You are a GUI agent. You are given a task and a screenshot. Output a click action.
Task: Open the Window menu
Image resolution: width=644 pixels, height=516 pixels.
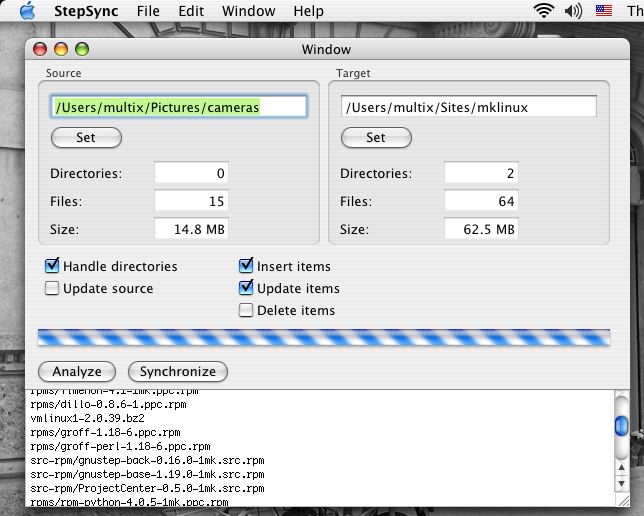pyautogui.click(x=248, y=11)
